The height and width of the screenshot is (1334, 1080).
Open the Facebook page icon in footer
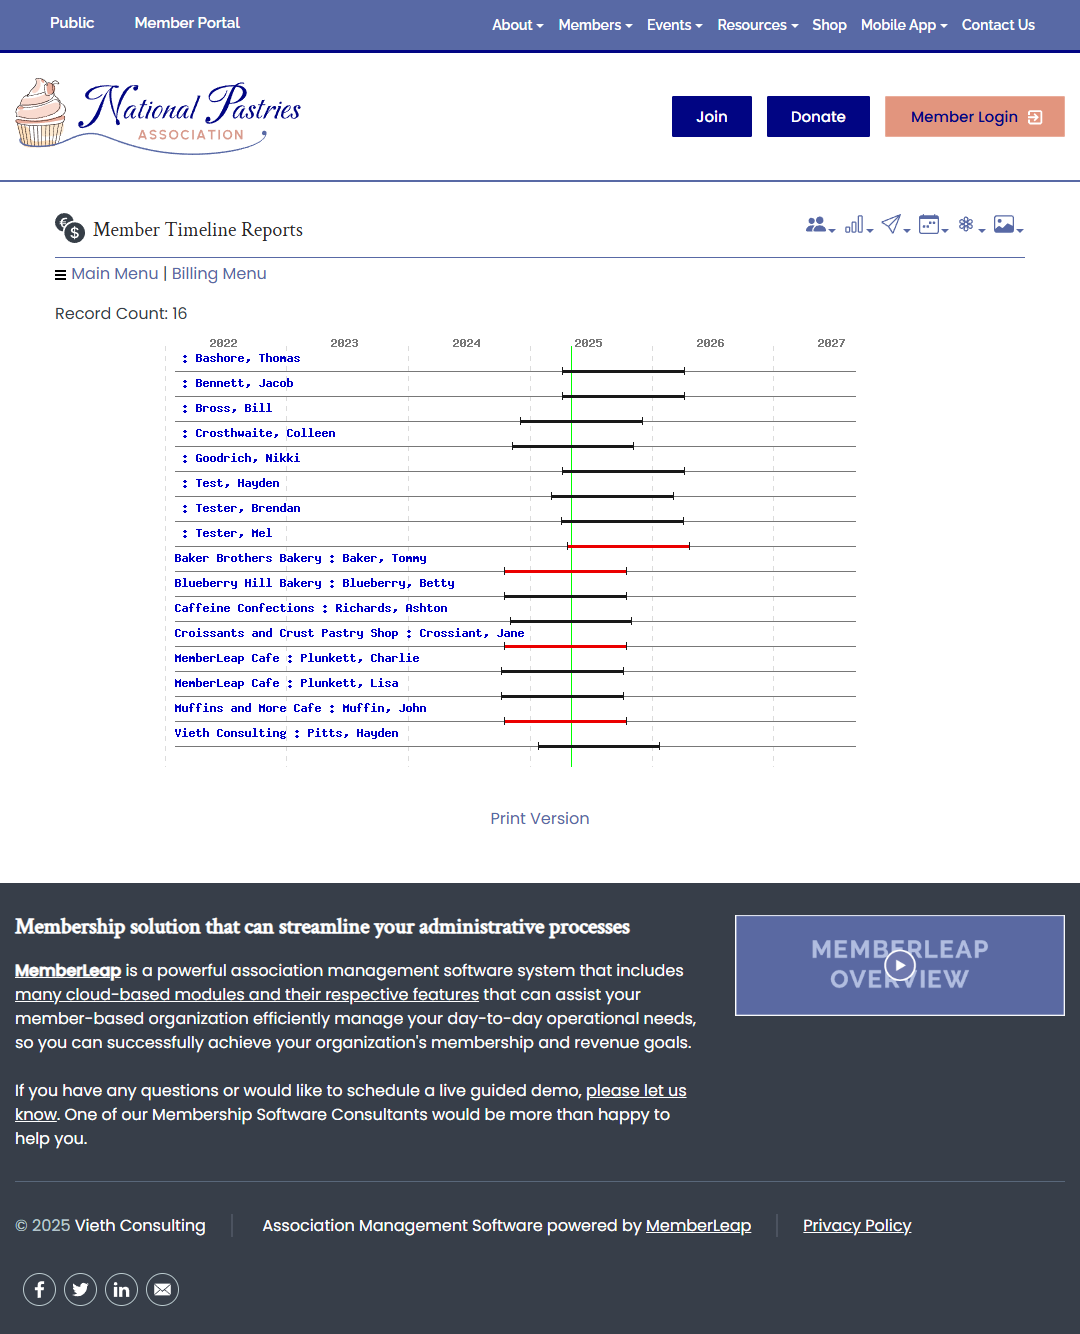[39, 1290]
